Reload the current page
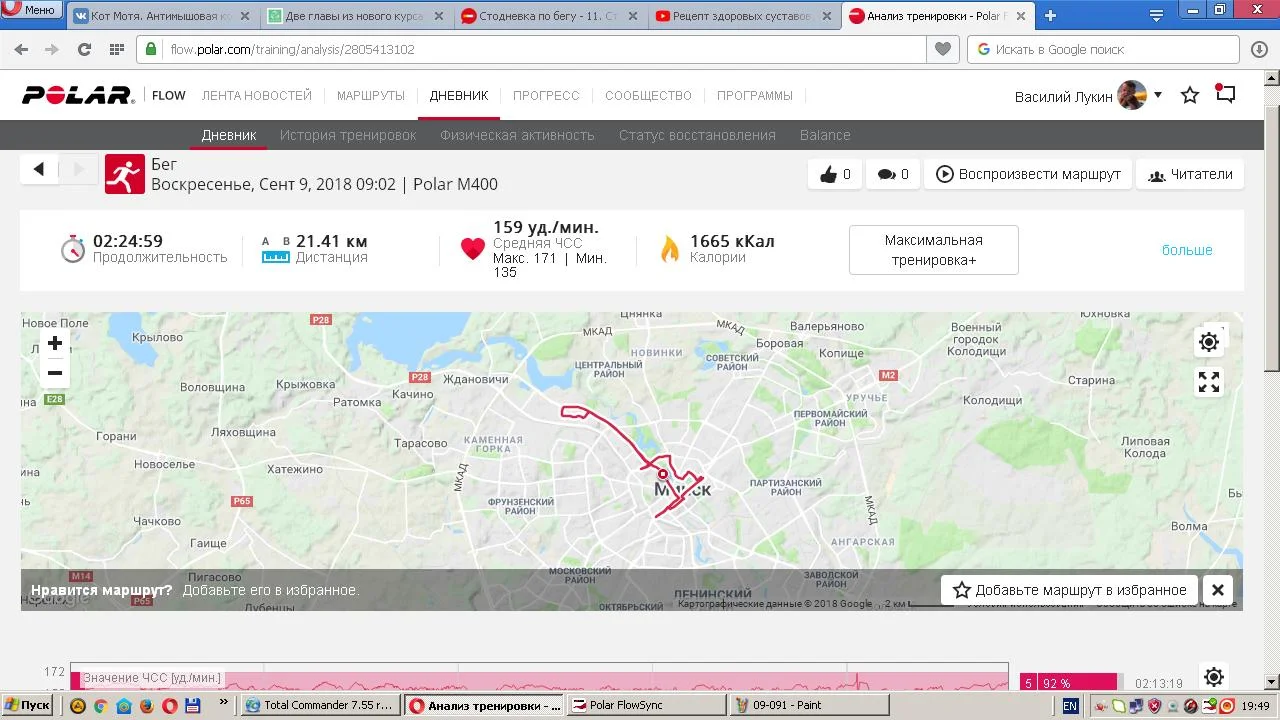The width and height of the screenshot is (1280, 720). pyautogui.click(x=84, y=49)
